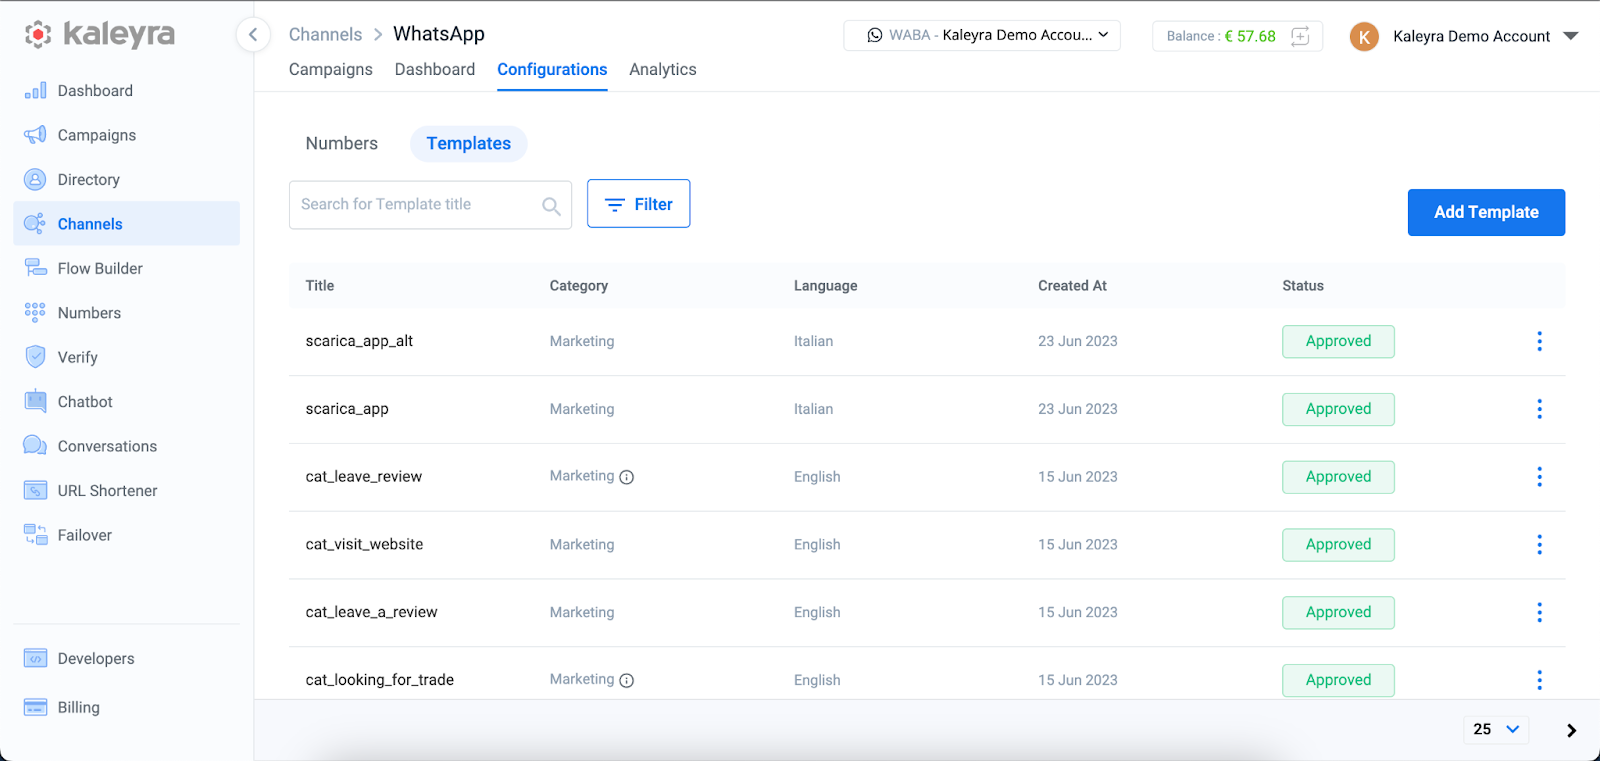Click the Category column header
Image resolution: width=1600 pixels, height=761 pixels.
[x=579, y=286]
